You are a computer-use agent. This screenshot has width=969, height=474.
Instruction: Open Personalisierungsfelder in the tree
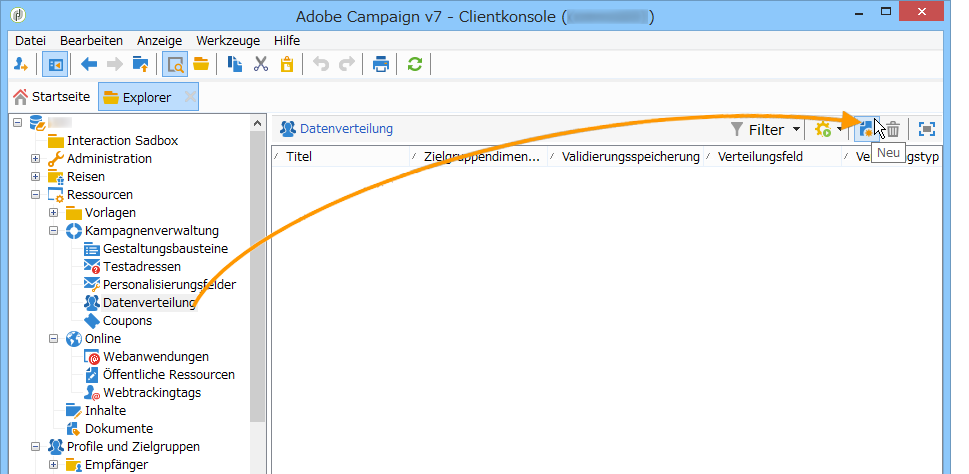169,285
